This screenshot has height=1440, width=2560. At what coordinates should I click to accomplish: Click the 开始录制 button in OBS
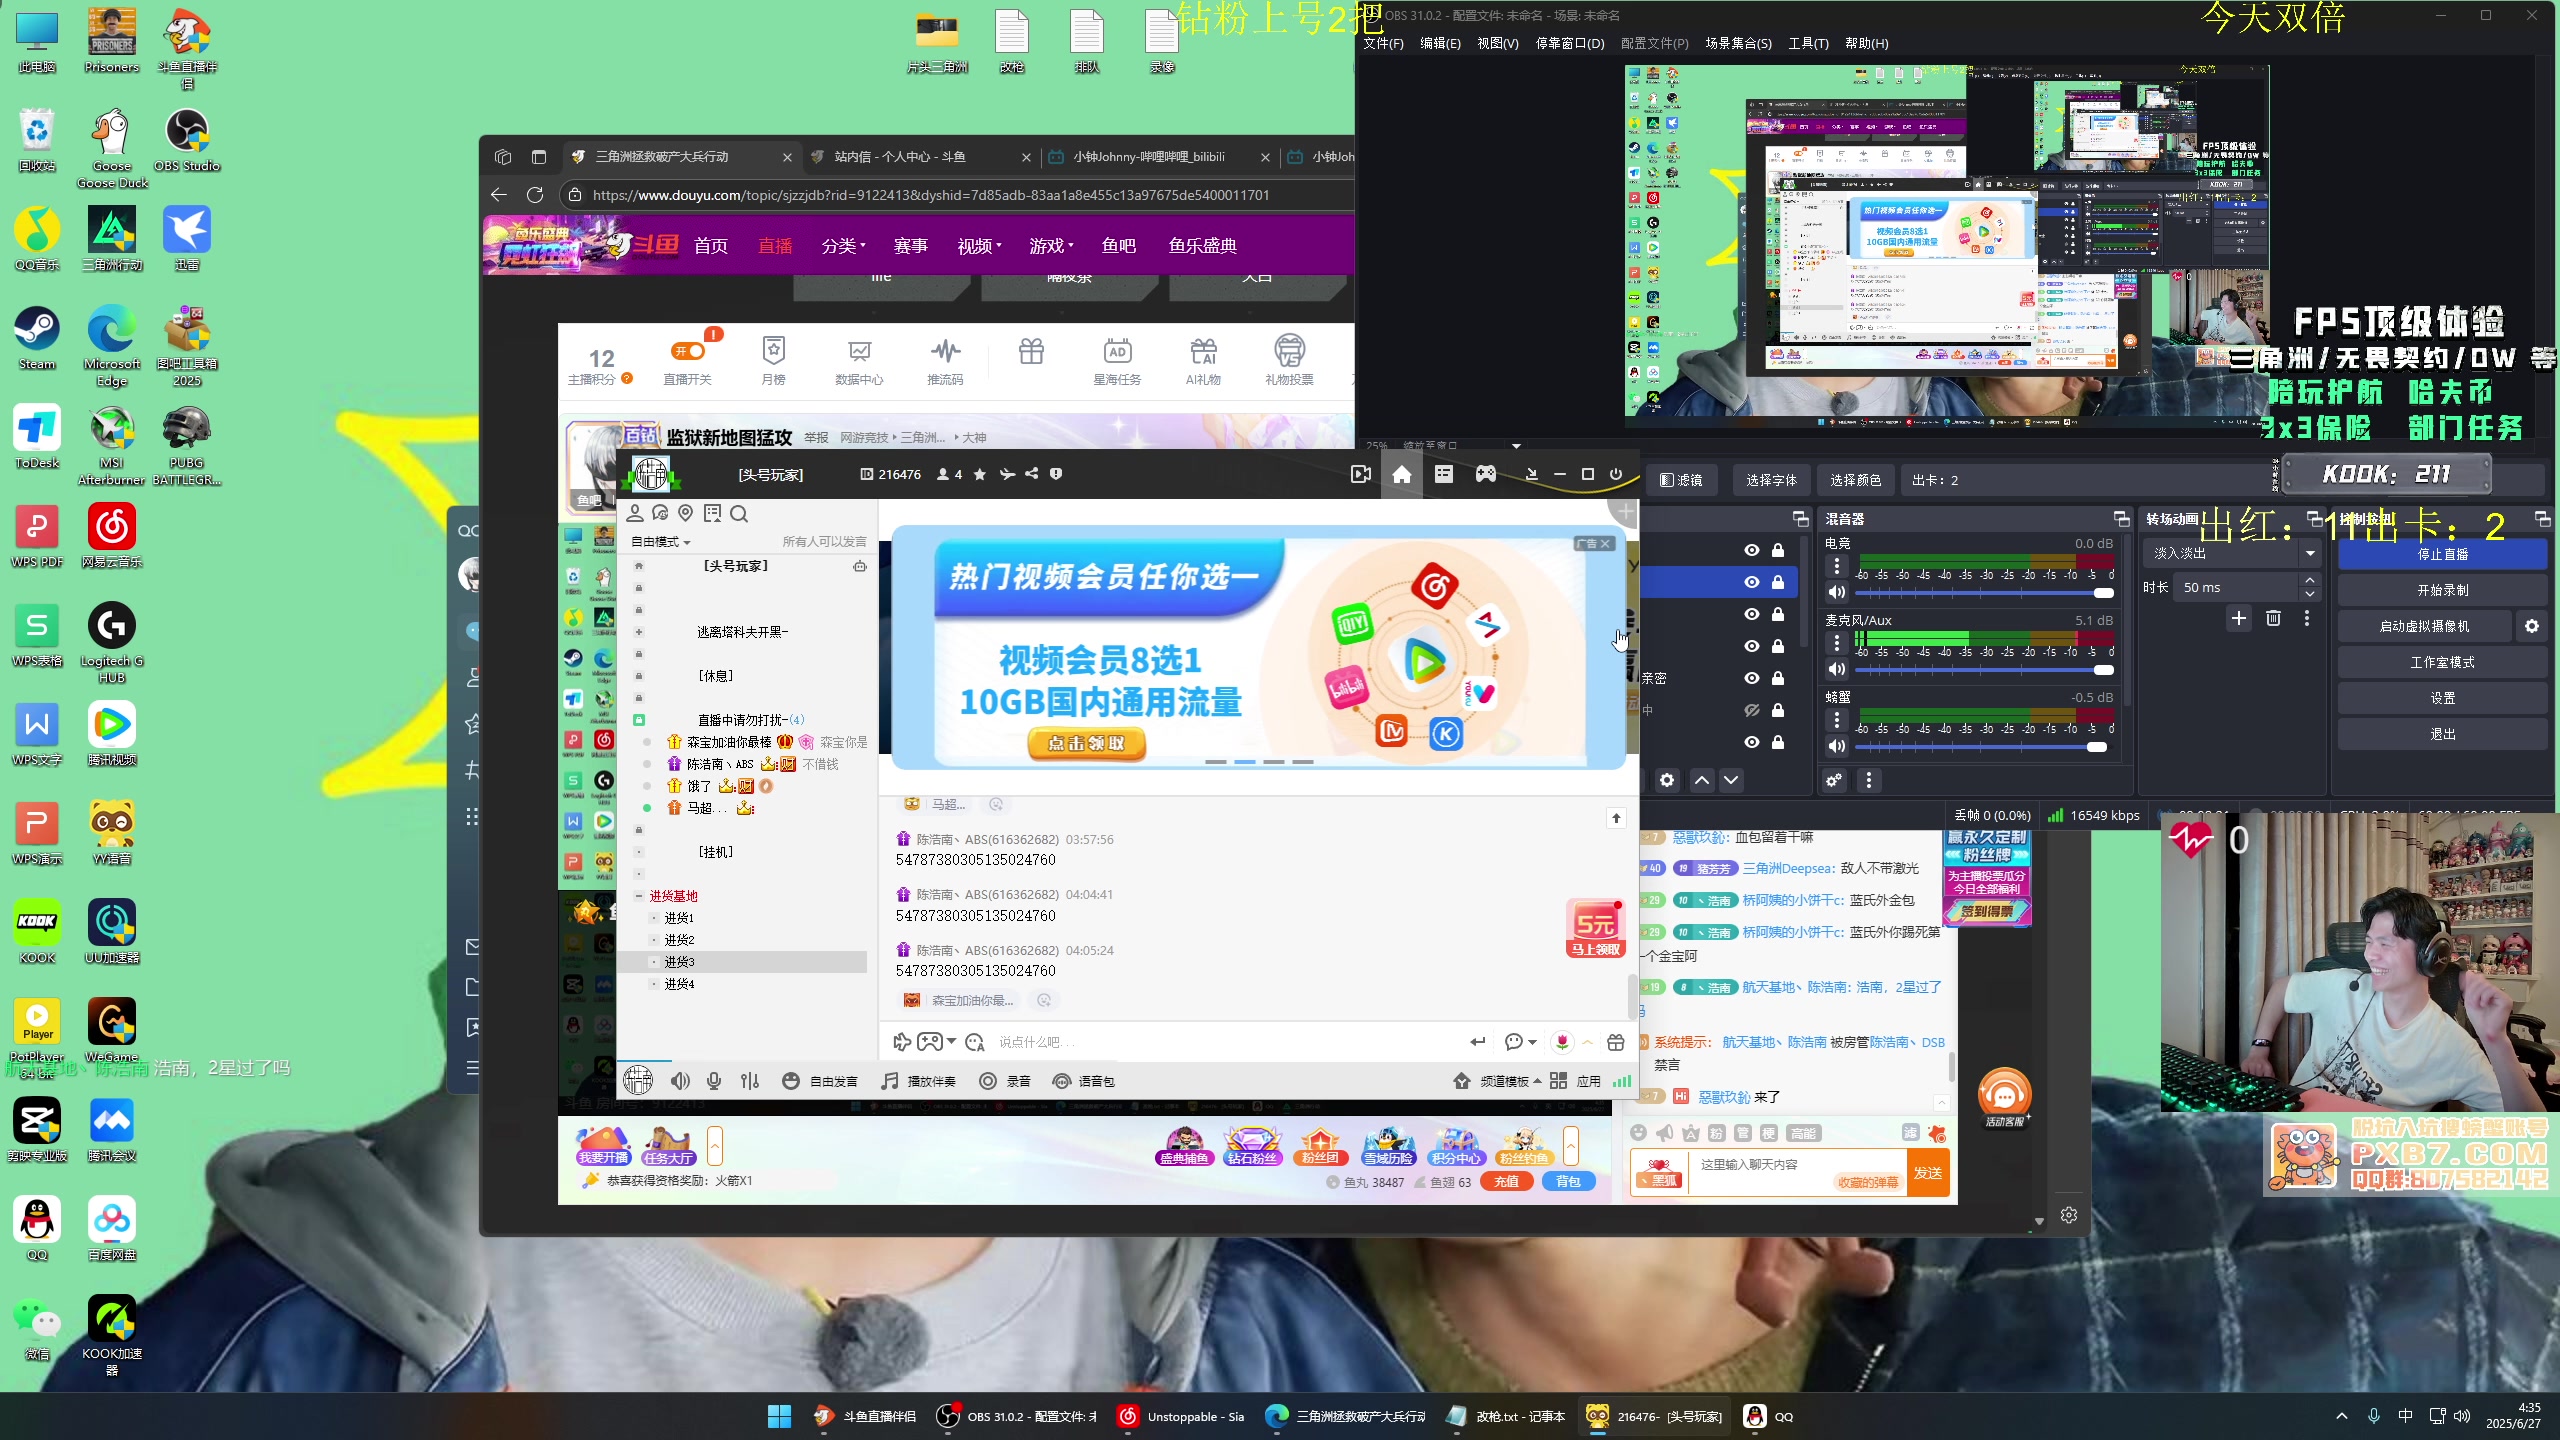tap(2442, 590)
